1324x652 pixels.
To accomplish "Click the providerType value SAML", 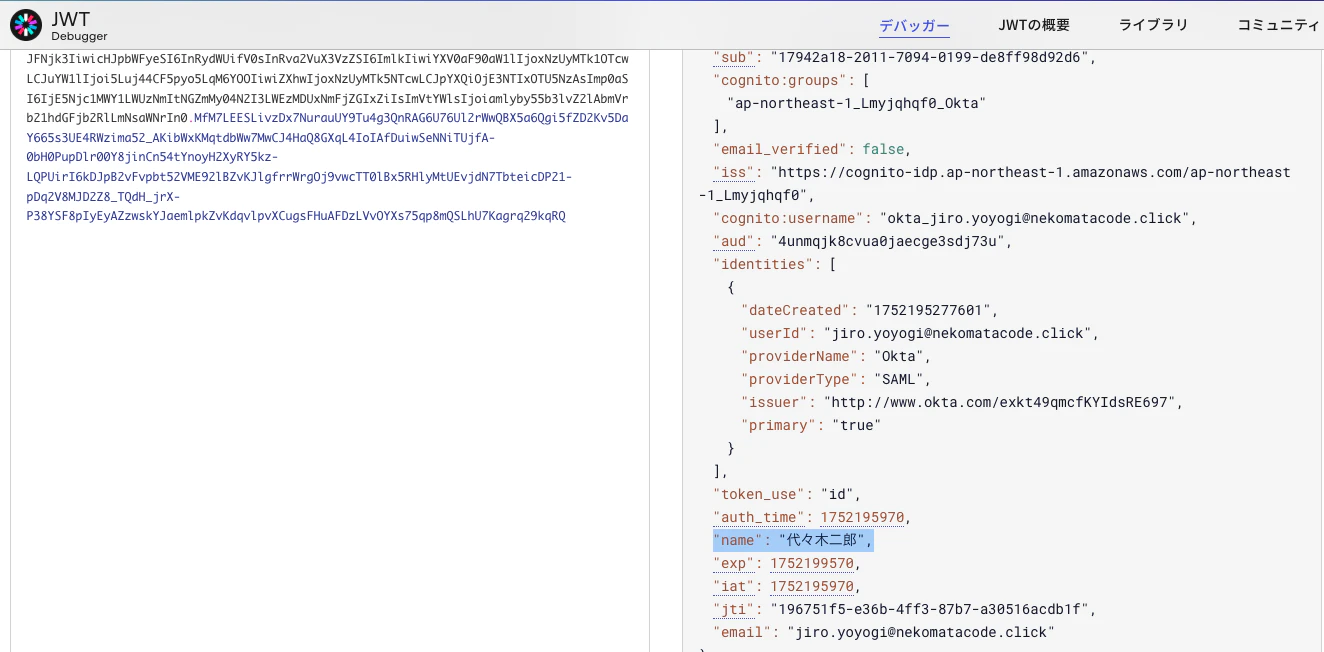I will 900,379.
